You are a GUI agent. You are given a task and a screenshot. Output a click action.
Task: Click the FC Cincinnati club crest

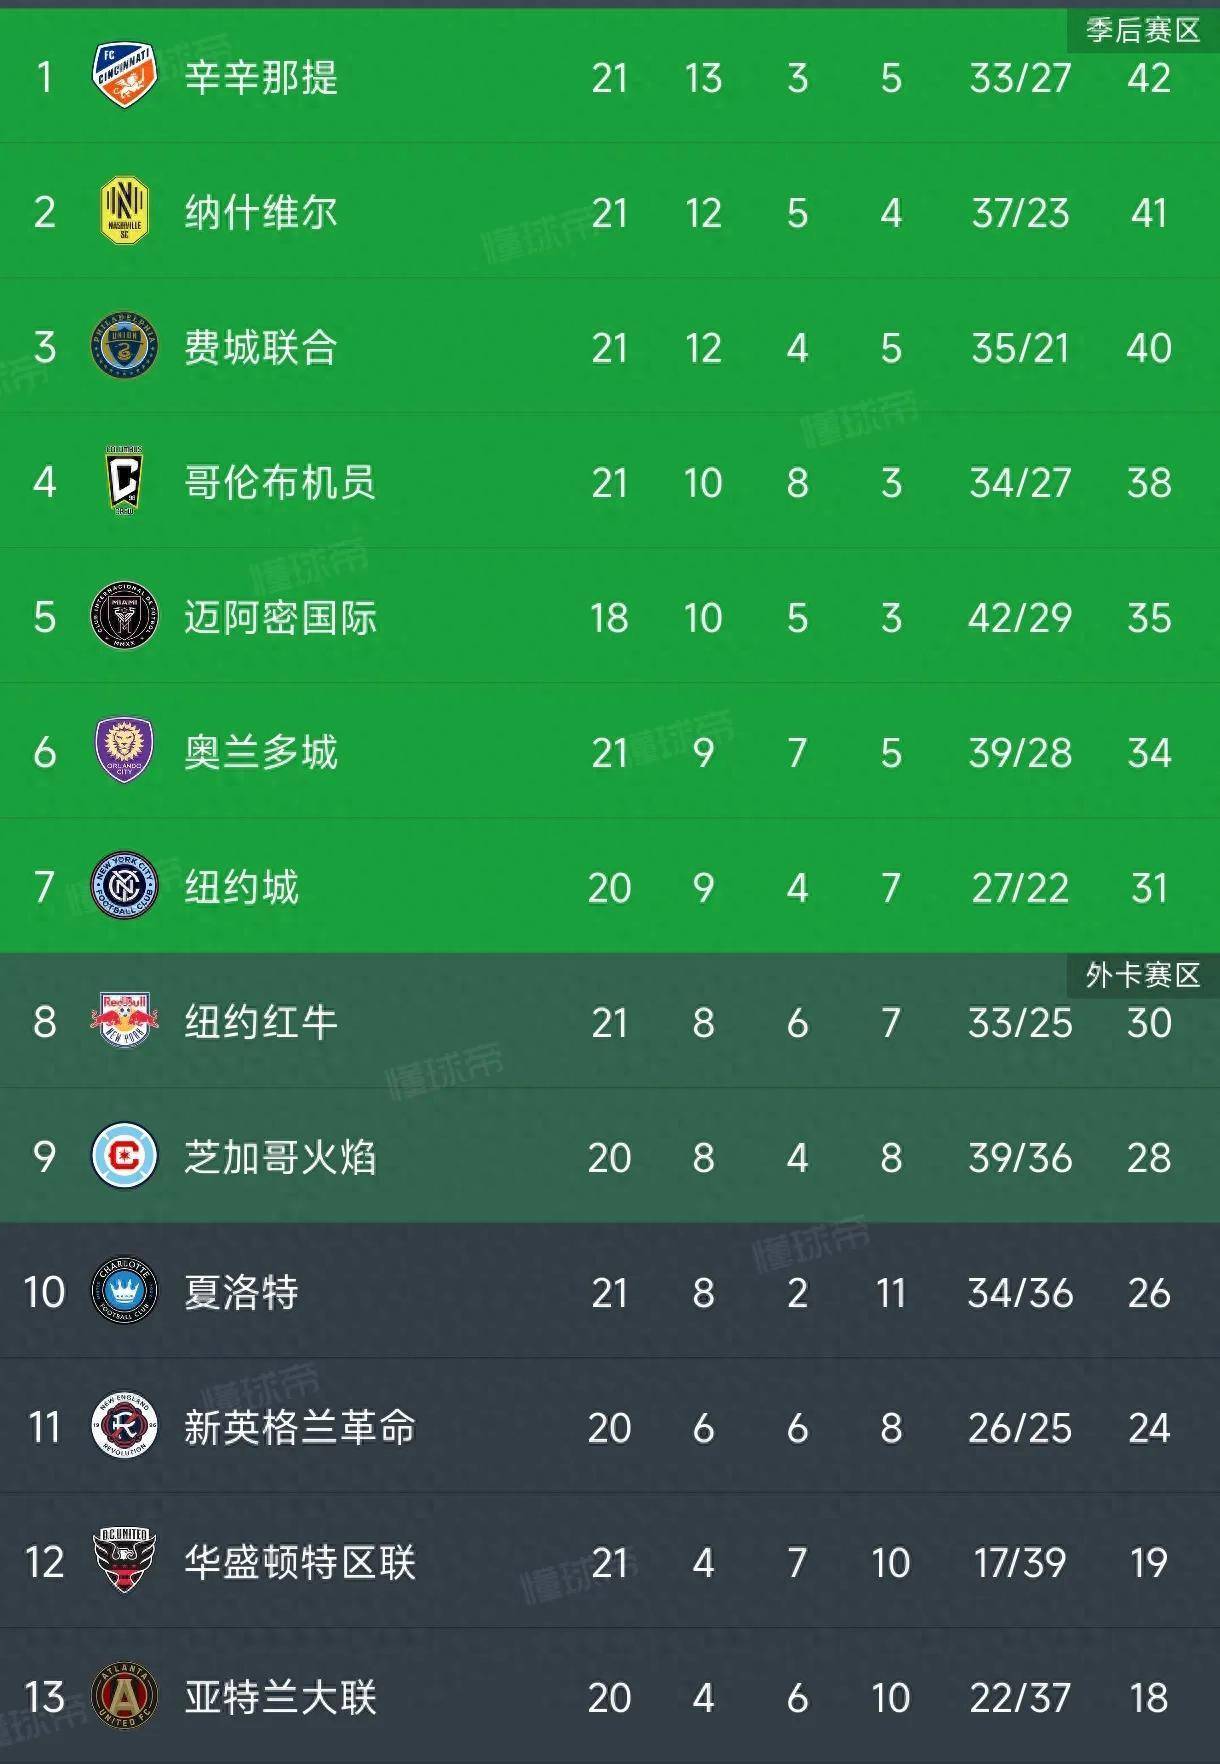tap(124, 78)
